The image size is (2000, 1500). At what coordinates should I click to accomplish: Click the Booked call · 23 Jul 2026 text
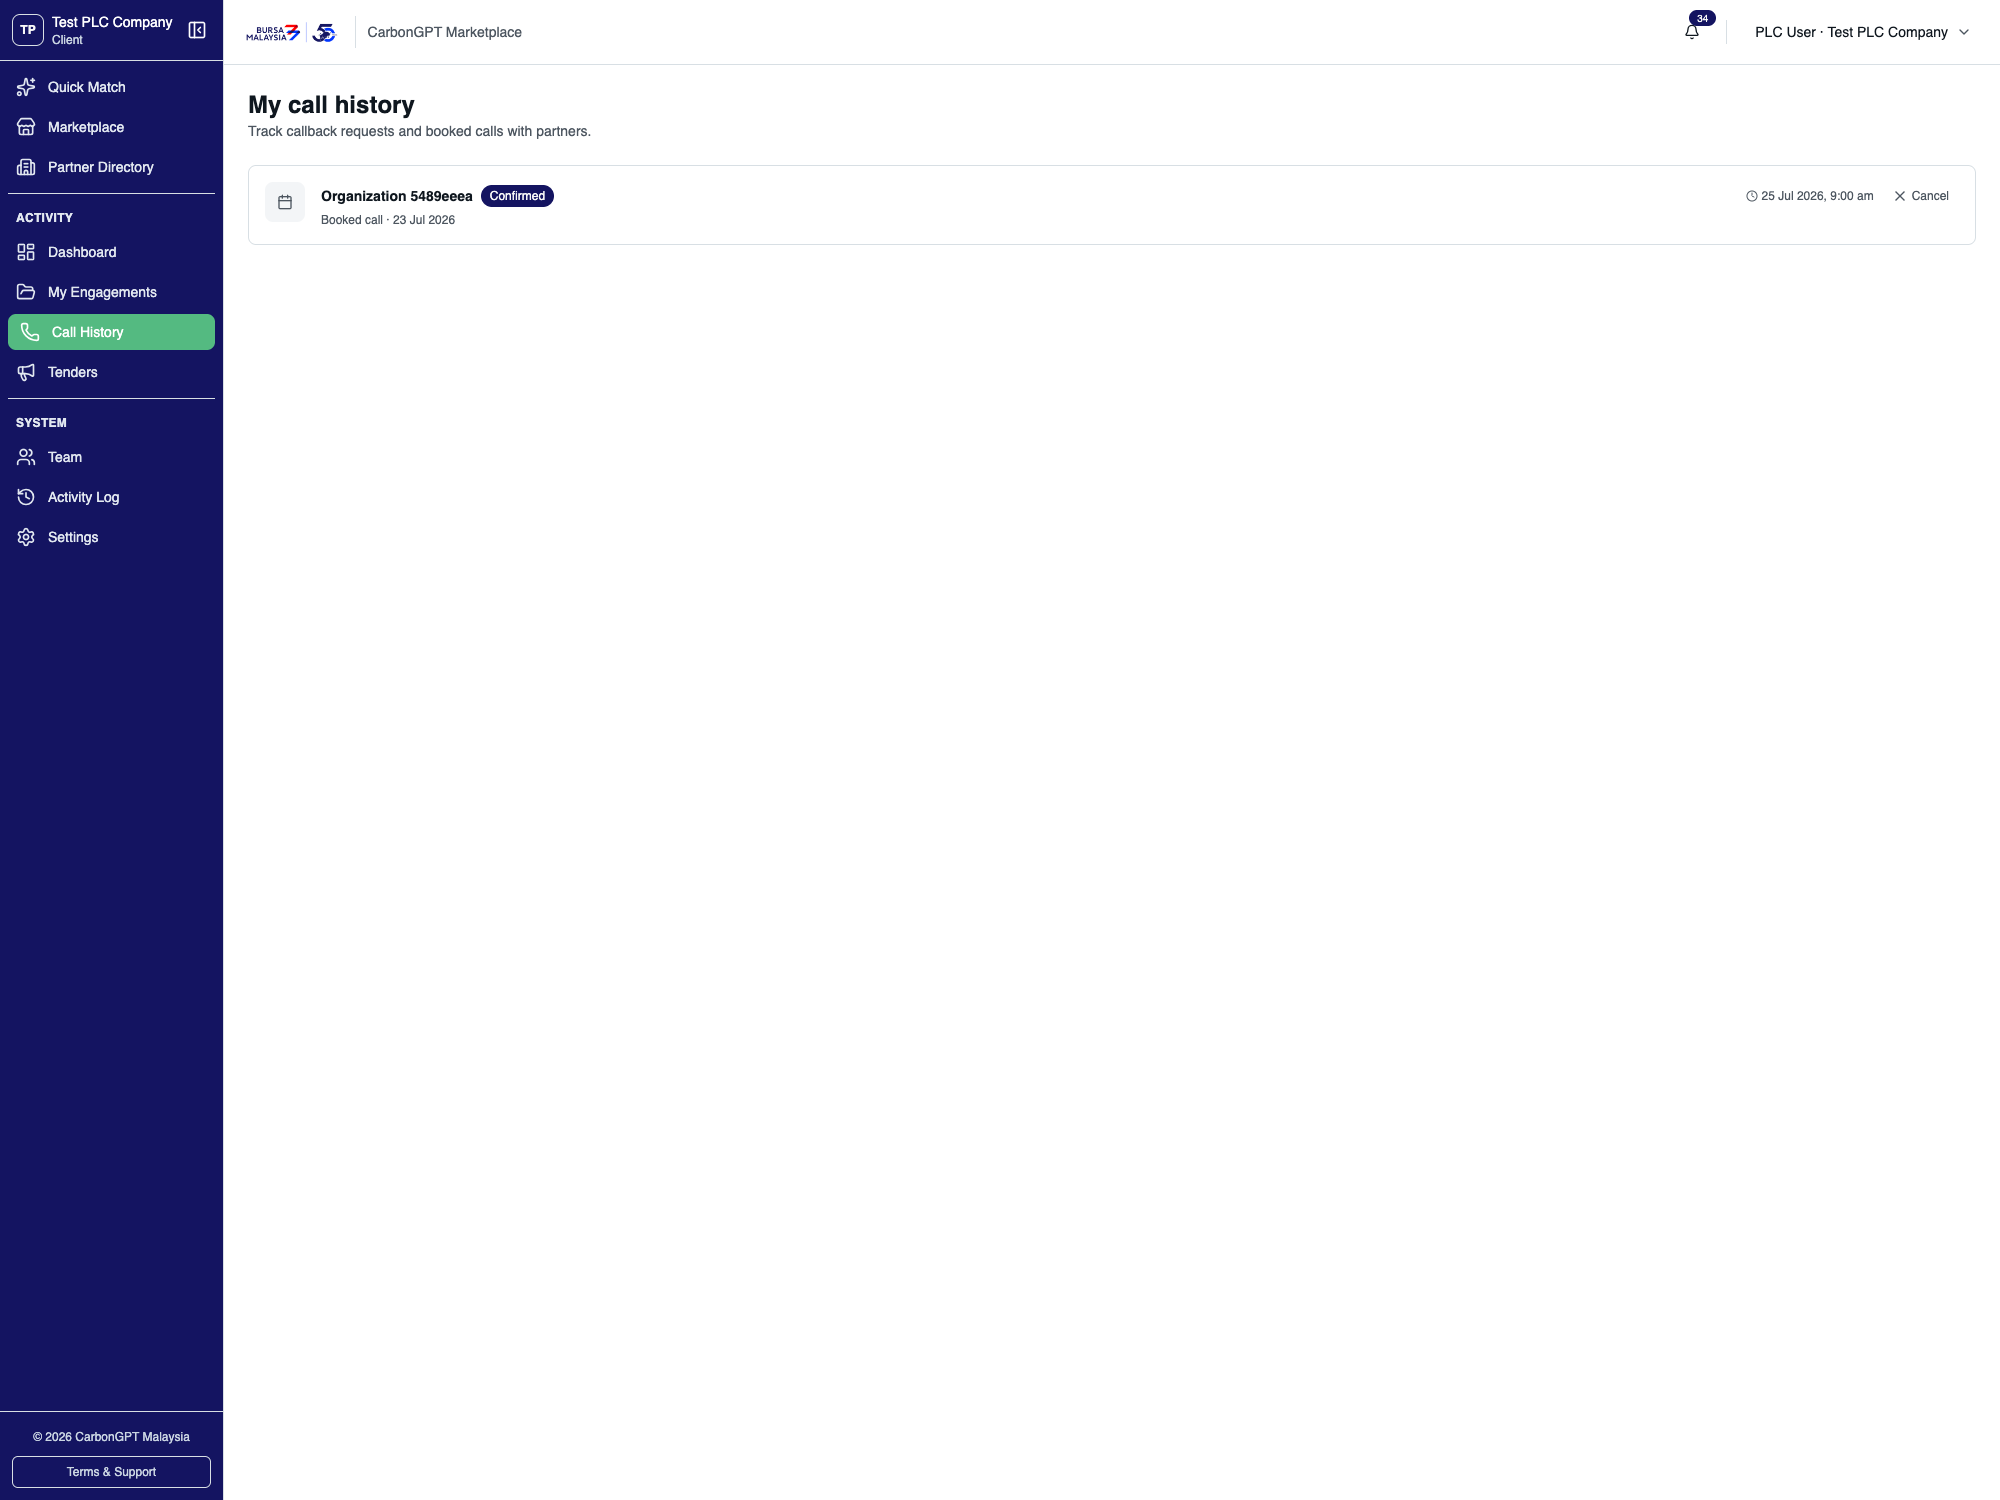[388, 220]
